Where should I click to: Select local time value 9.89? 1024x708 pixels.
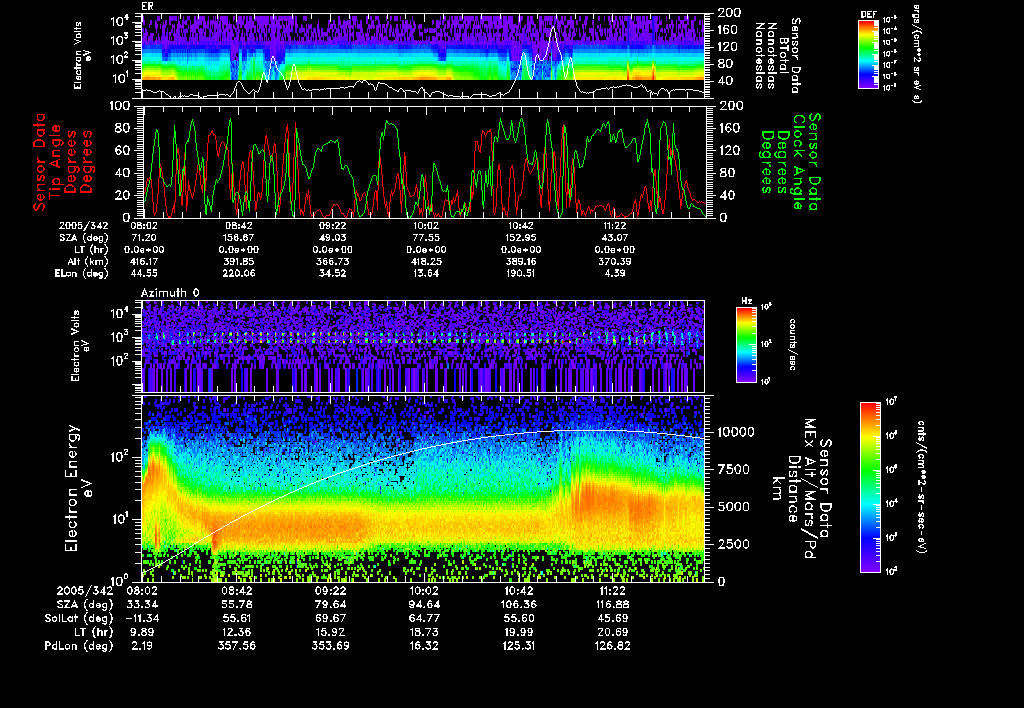[142, 632]
